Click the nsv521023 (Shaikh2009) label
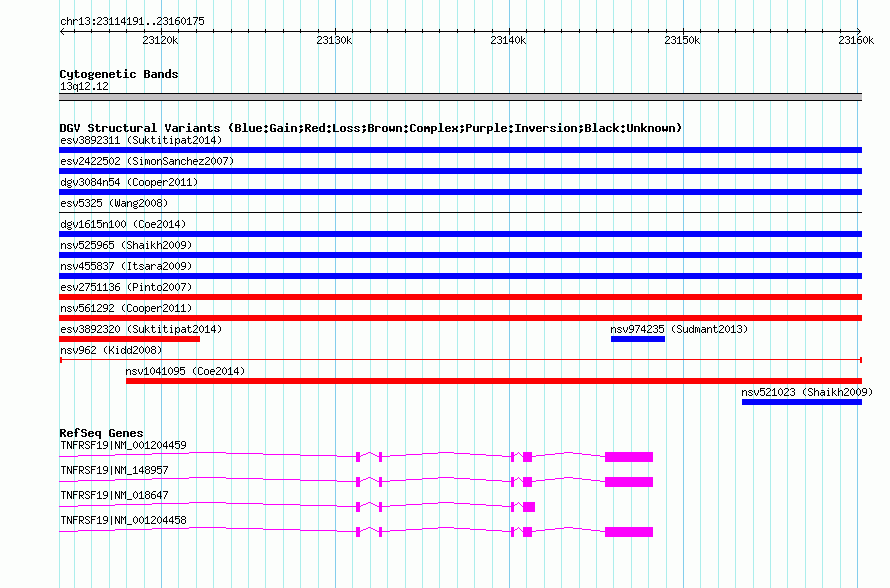Screen dimensions: 890x588 pos(807,392)
